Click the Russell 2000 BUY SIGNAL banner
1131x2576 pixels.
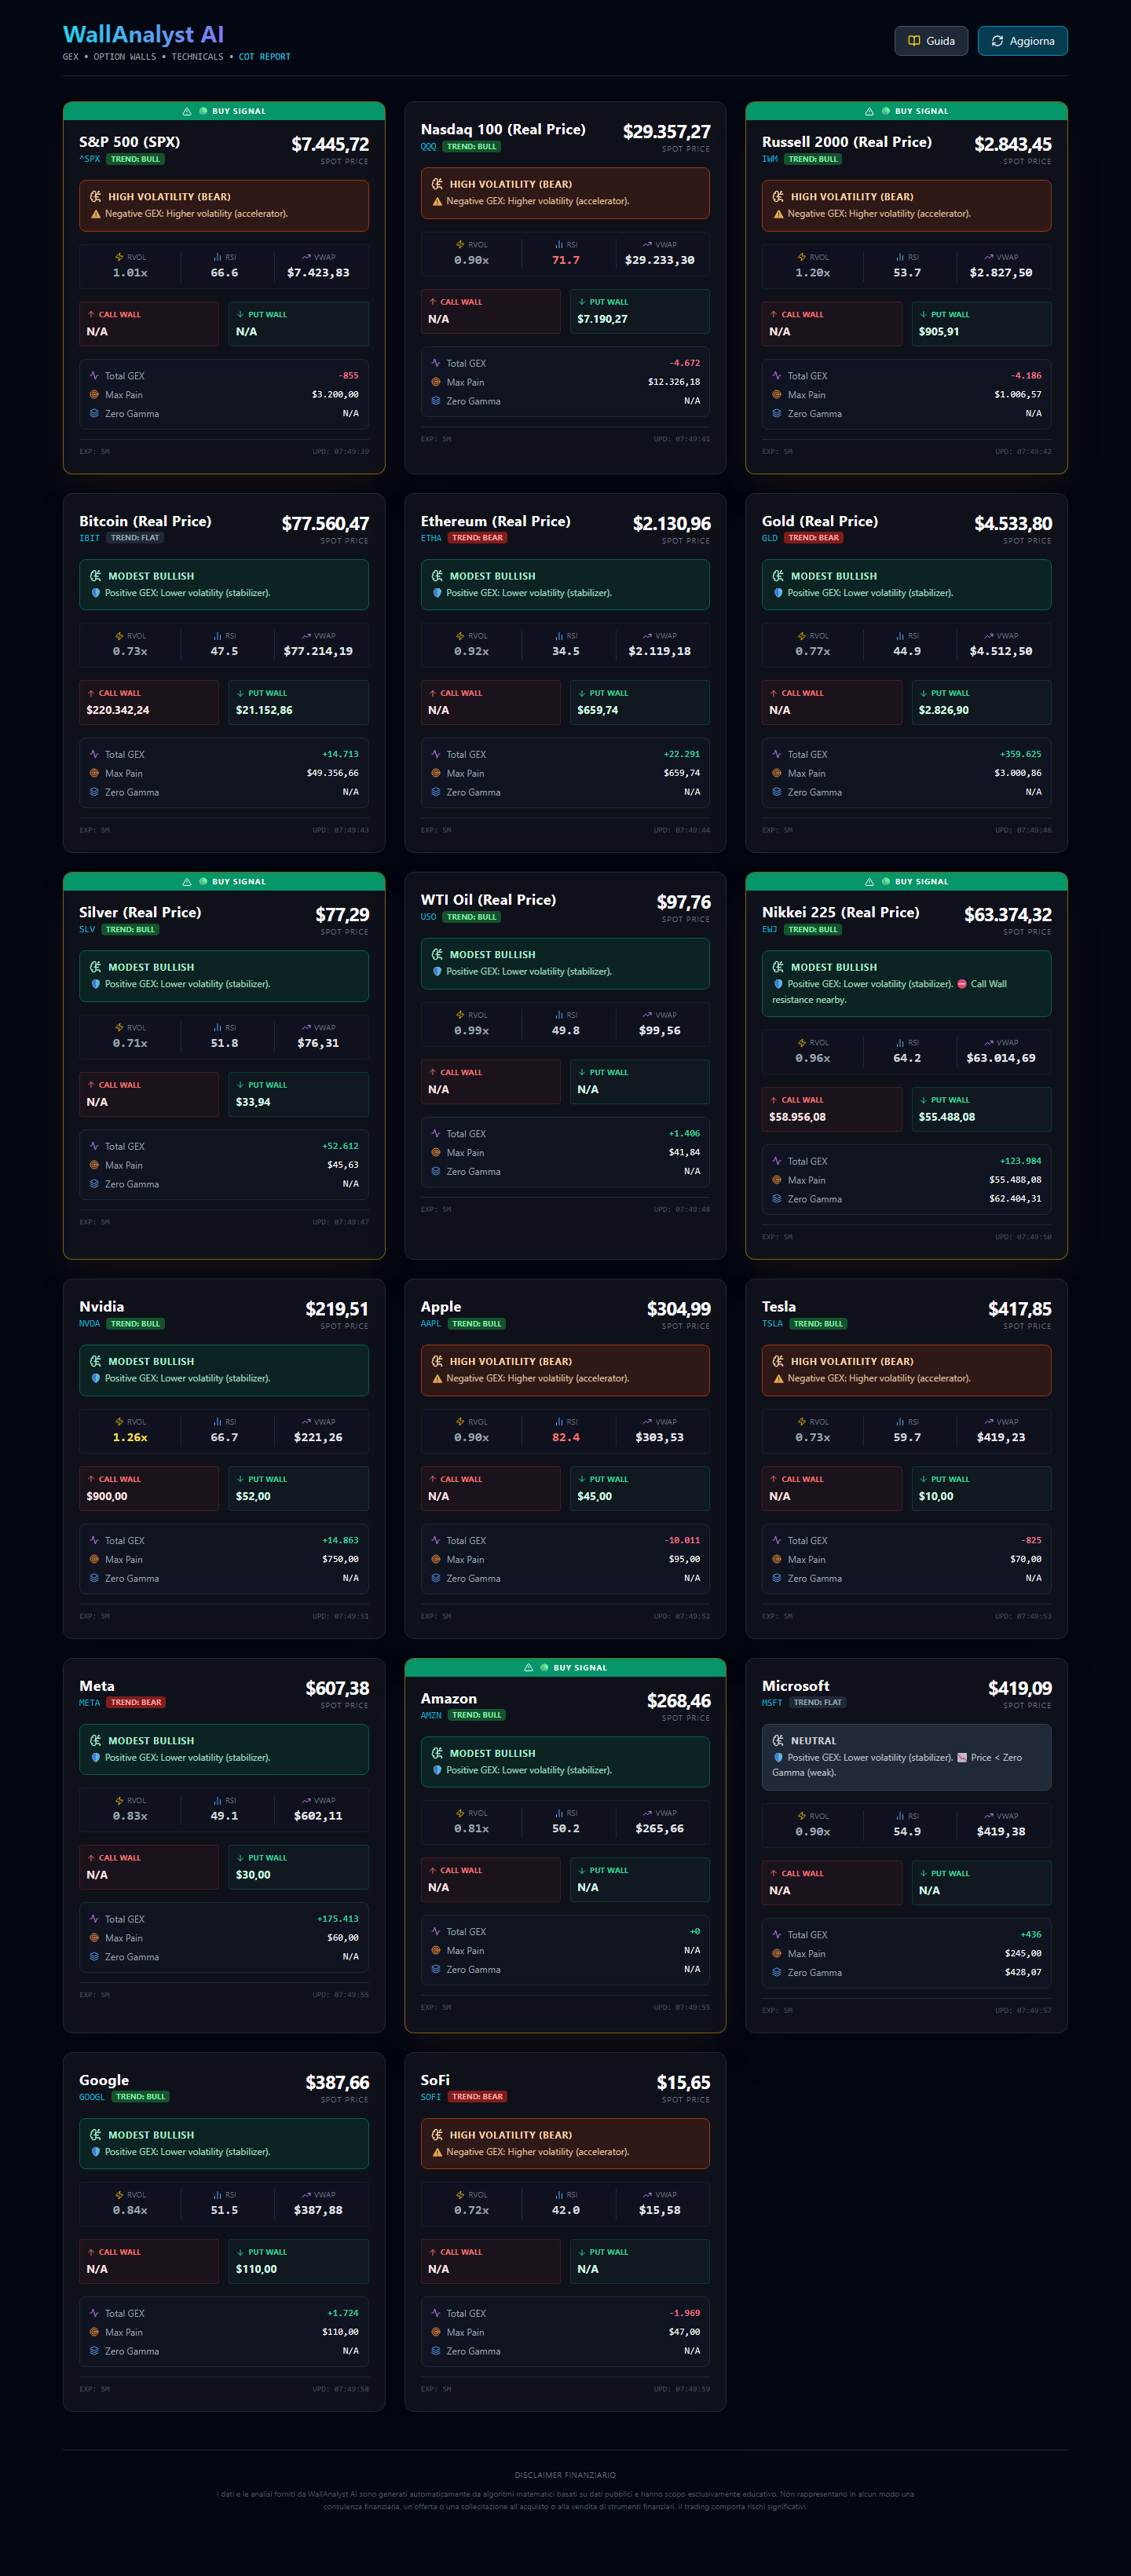pos(906,111)
